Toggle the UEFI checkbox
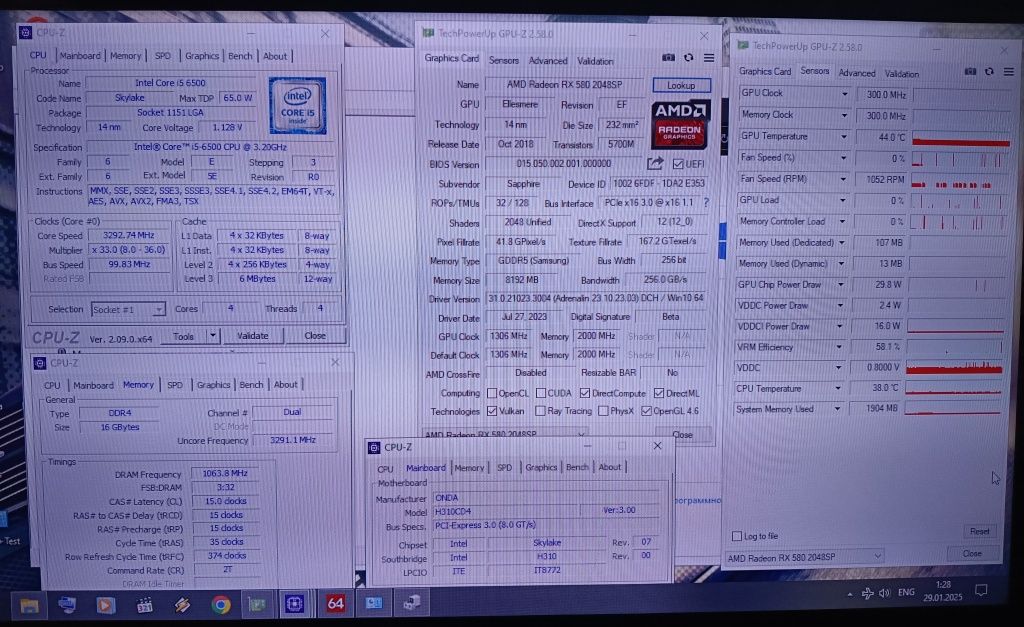 [678, 164]
